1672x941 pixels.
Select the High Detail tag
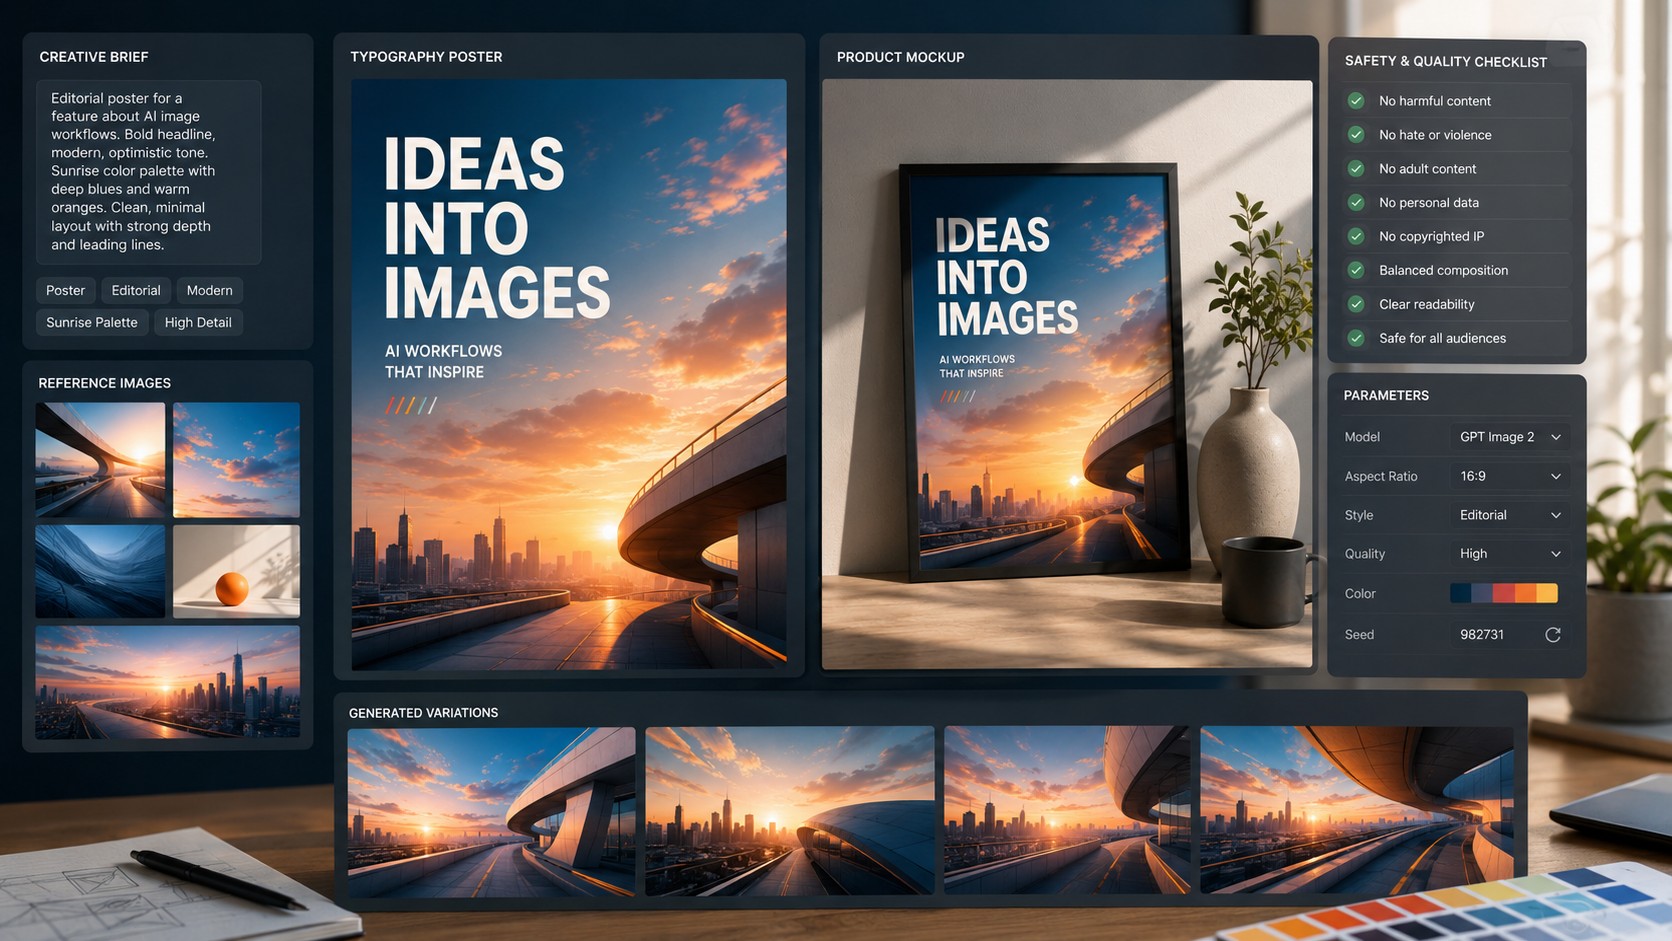tap(198, 323)
